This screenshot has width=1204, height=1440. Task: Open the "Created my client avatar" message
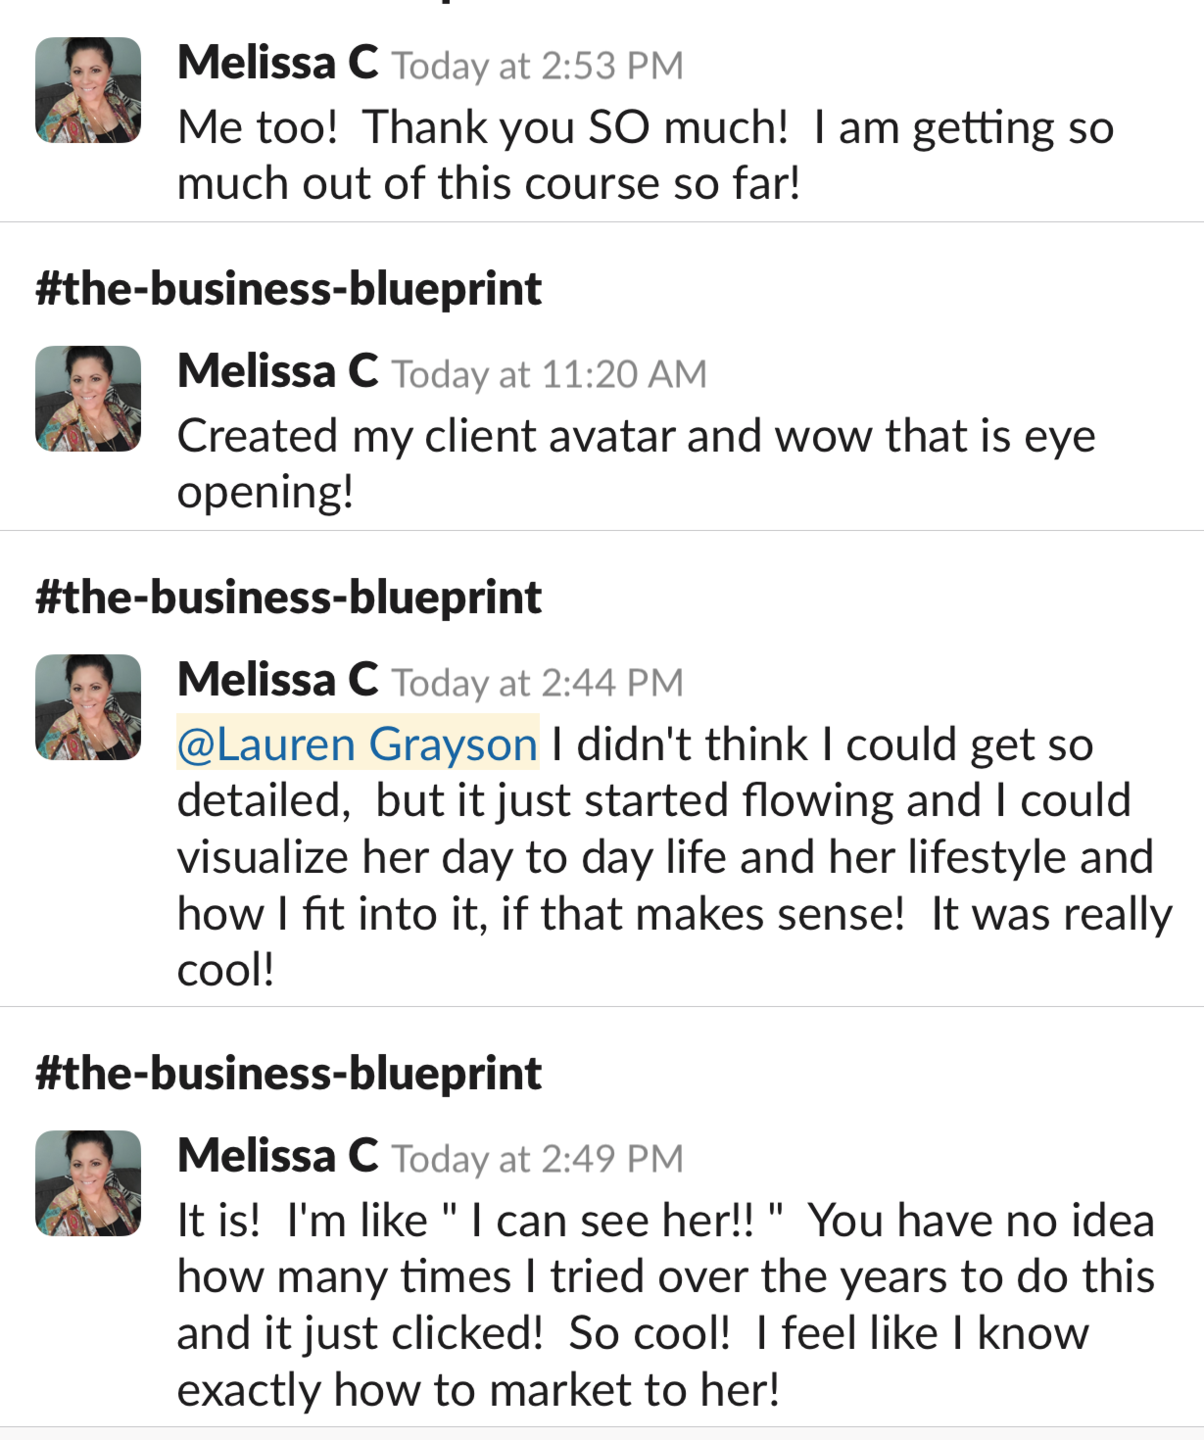636,464
